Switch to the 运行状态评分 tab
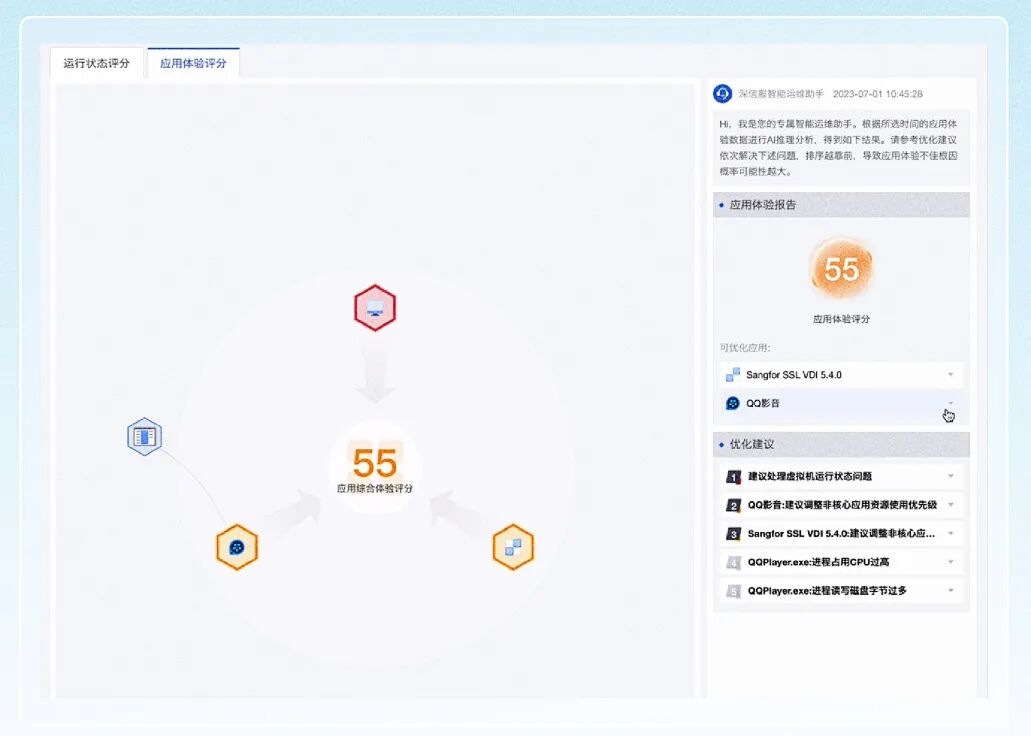The width and height of the screenshot is (1031, 736). point(97,62)
